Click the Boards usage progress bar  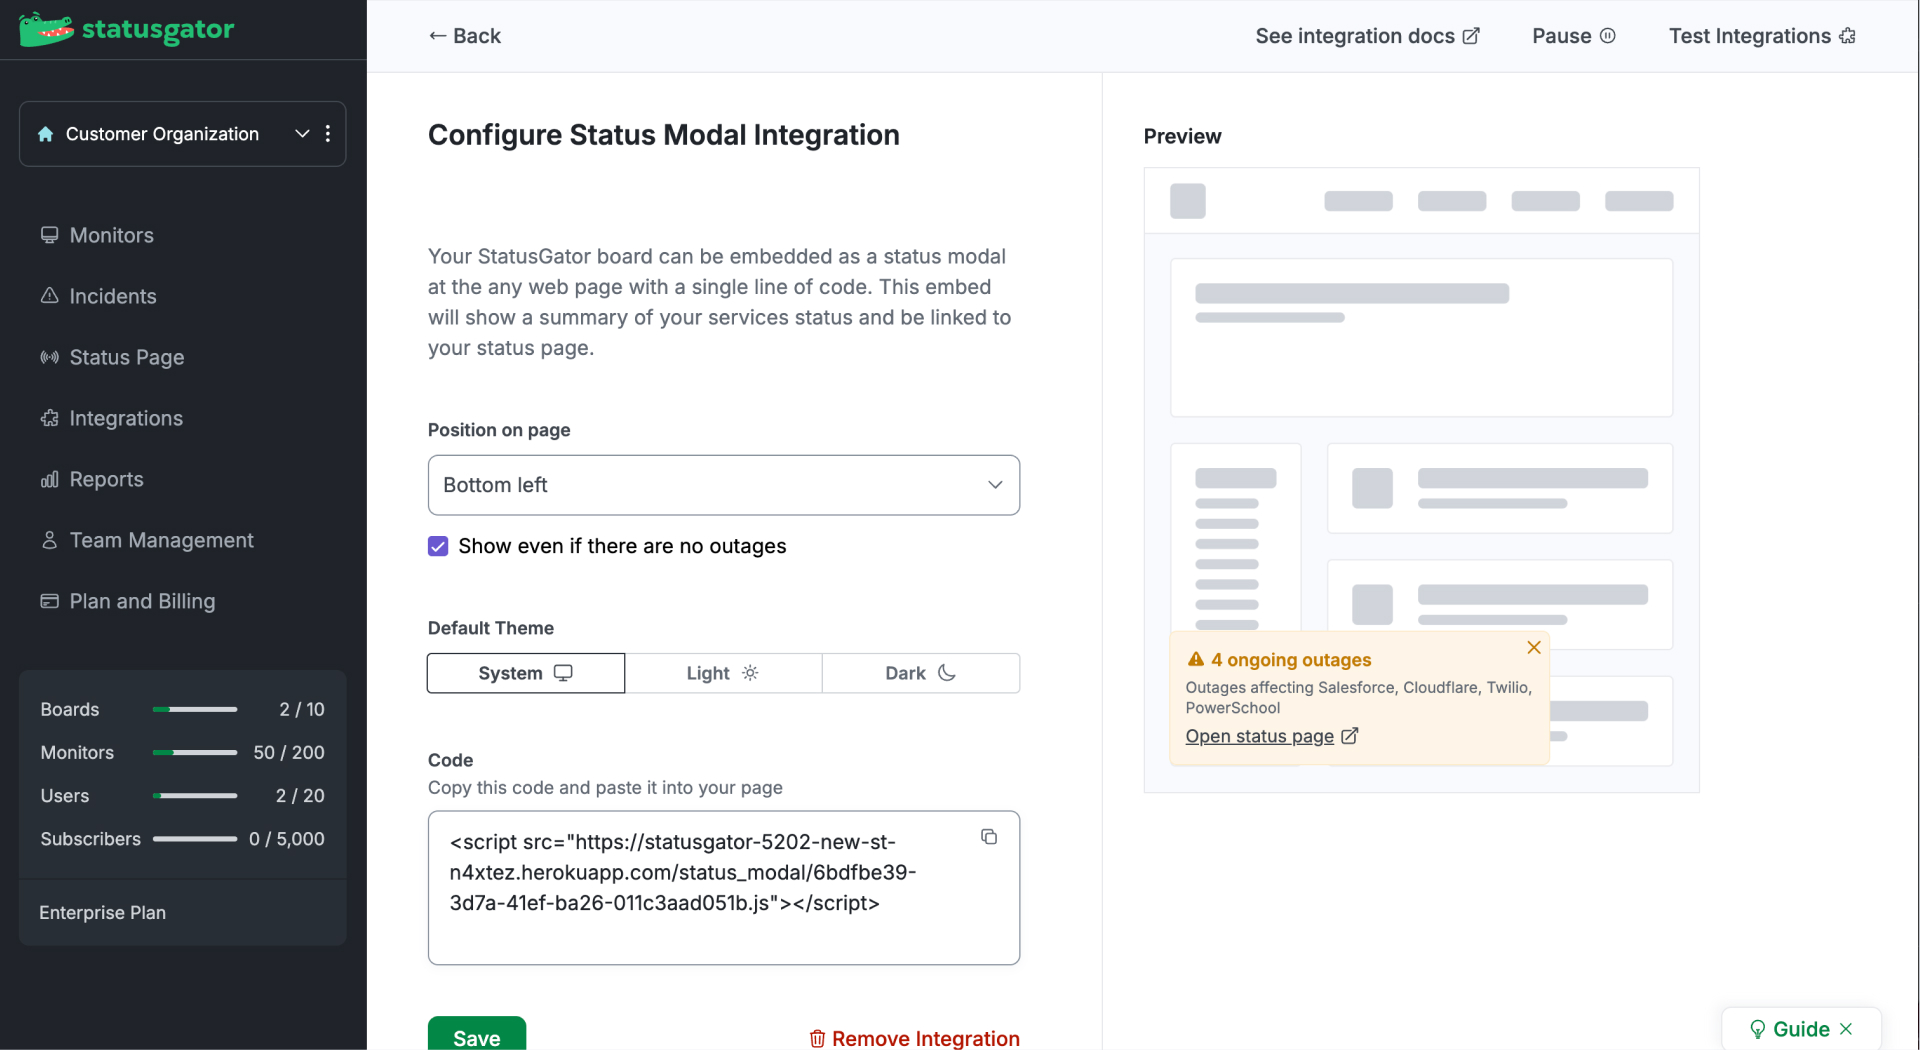click(195, 709)
